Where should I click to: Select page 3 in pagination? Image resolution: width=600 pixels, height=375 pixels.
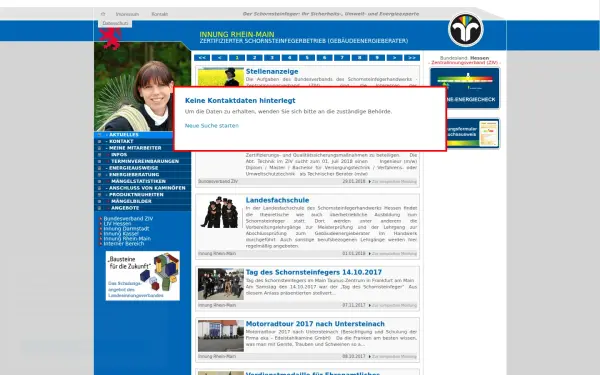(272, 58)
